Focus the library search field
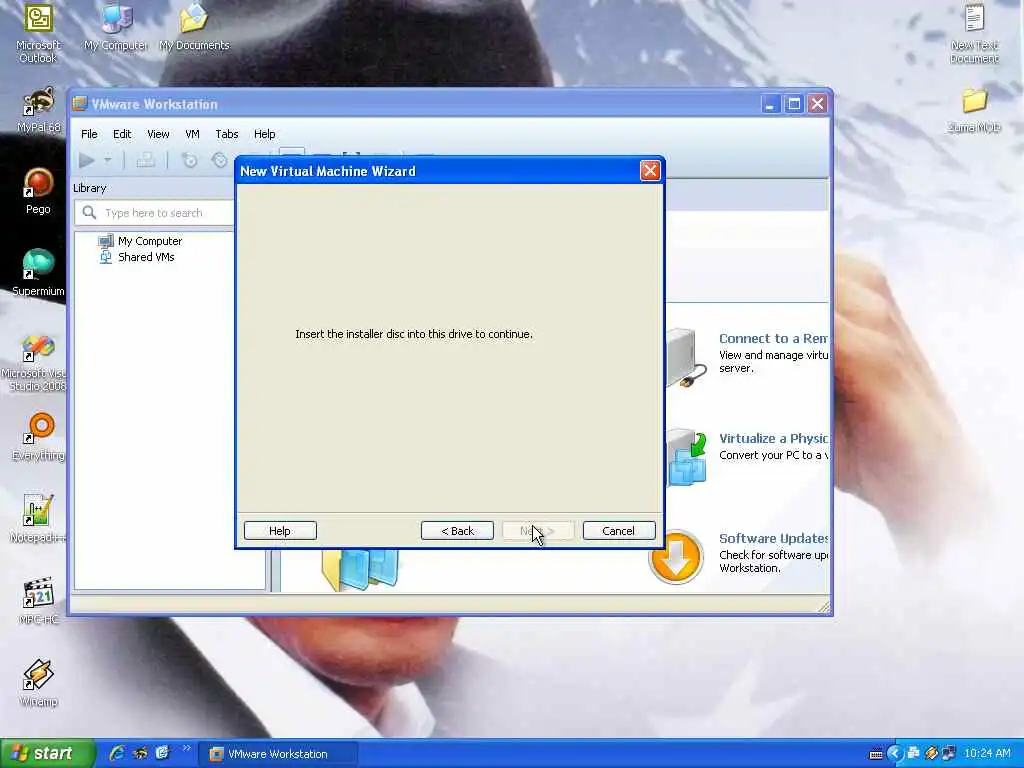 pyautogui.click(x=155, y=213)
